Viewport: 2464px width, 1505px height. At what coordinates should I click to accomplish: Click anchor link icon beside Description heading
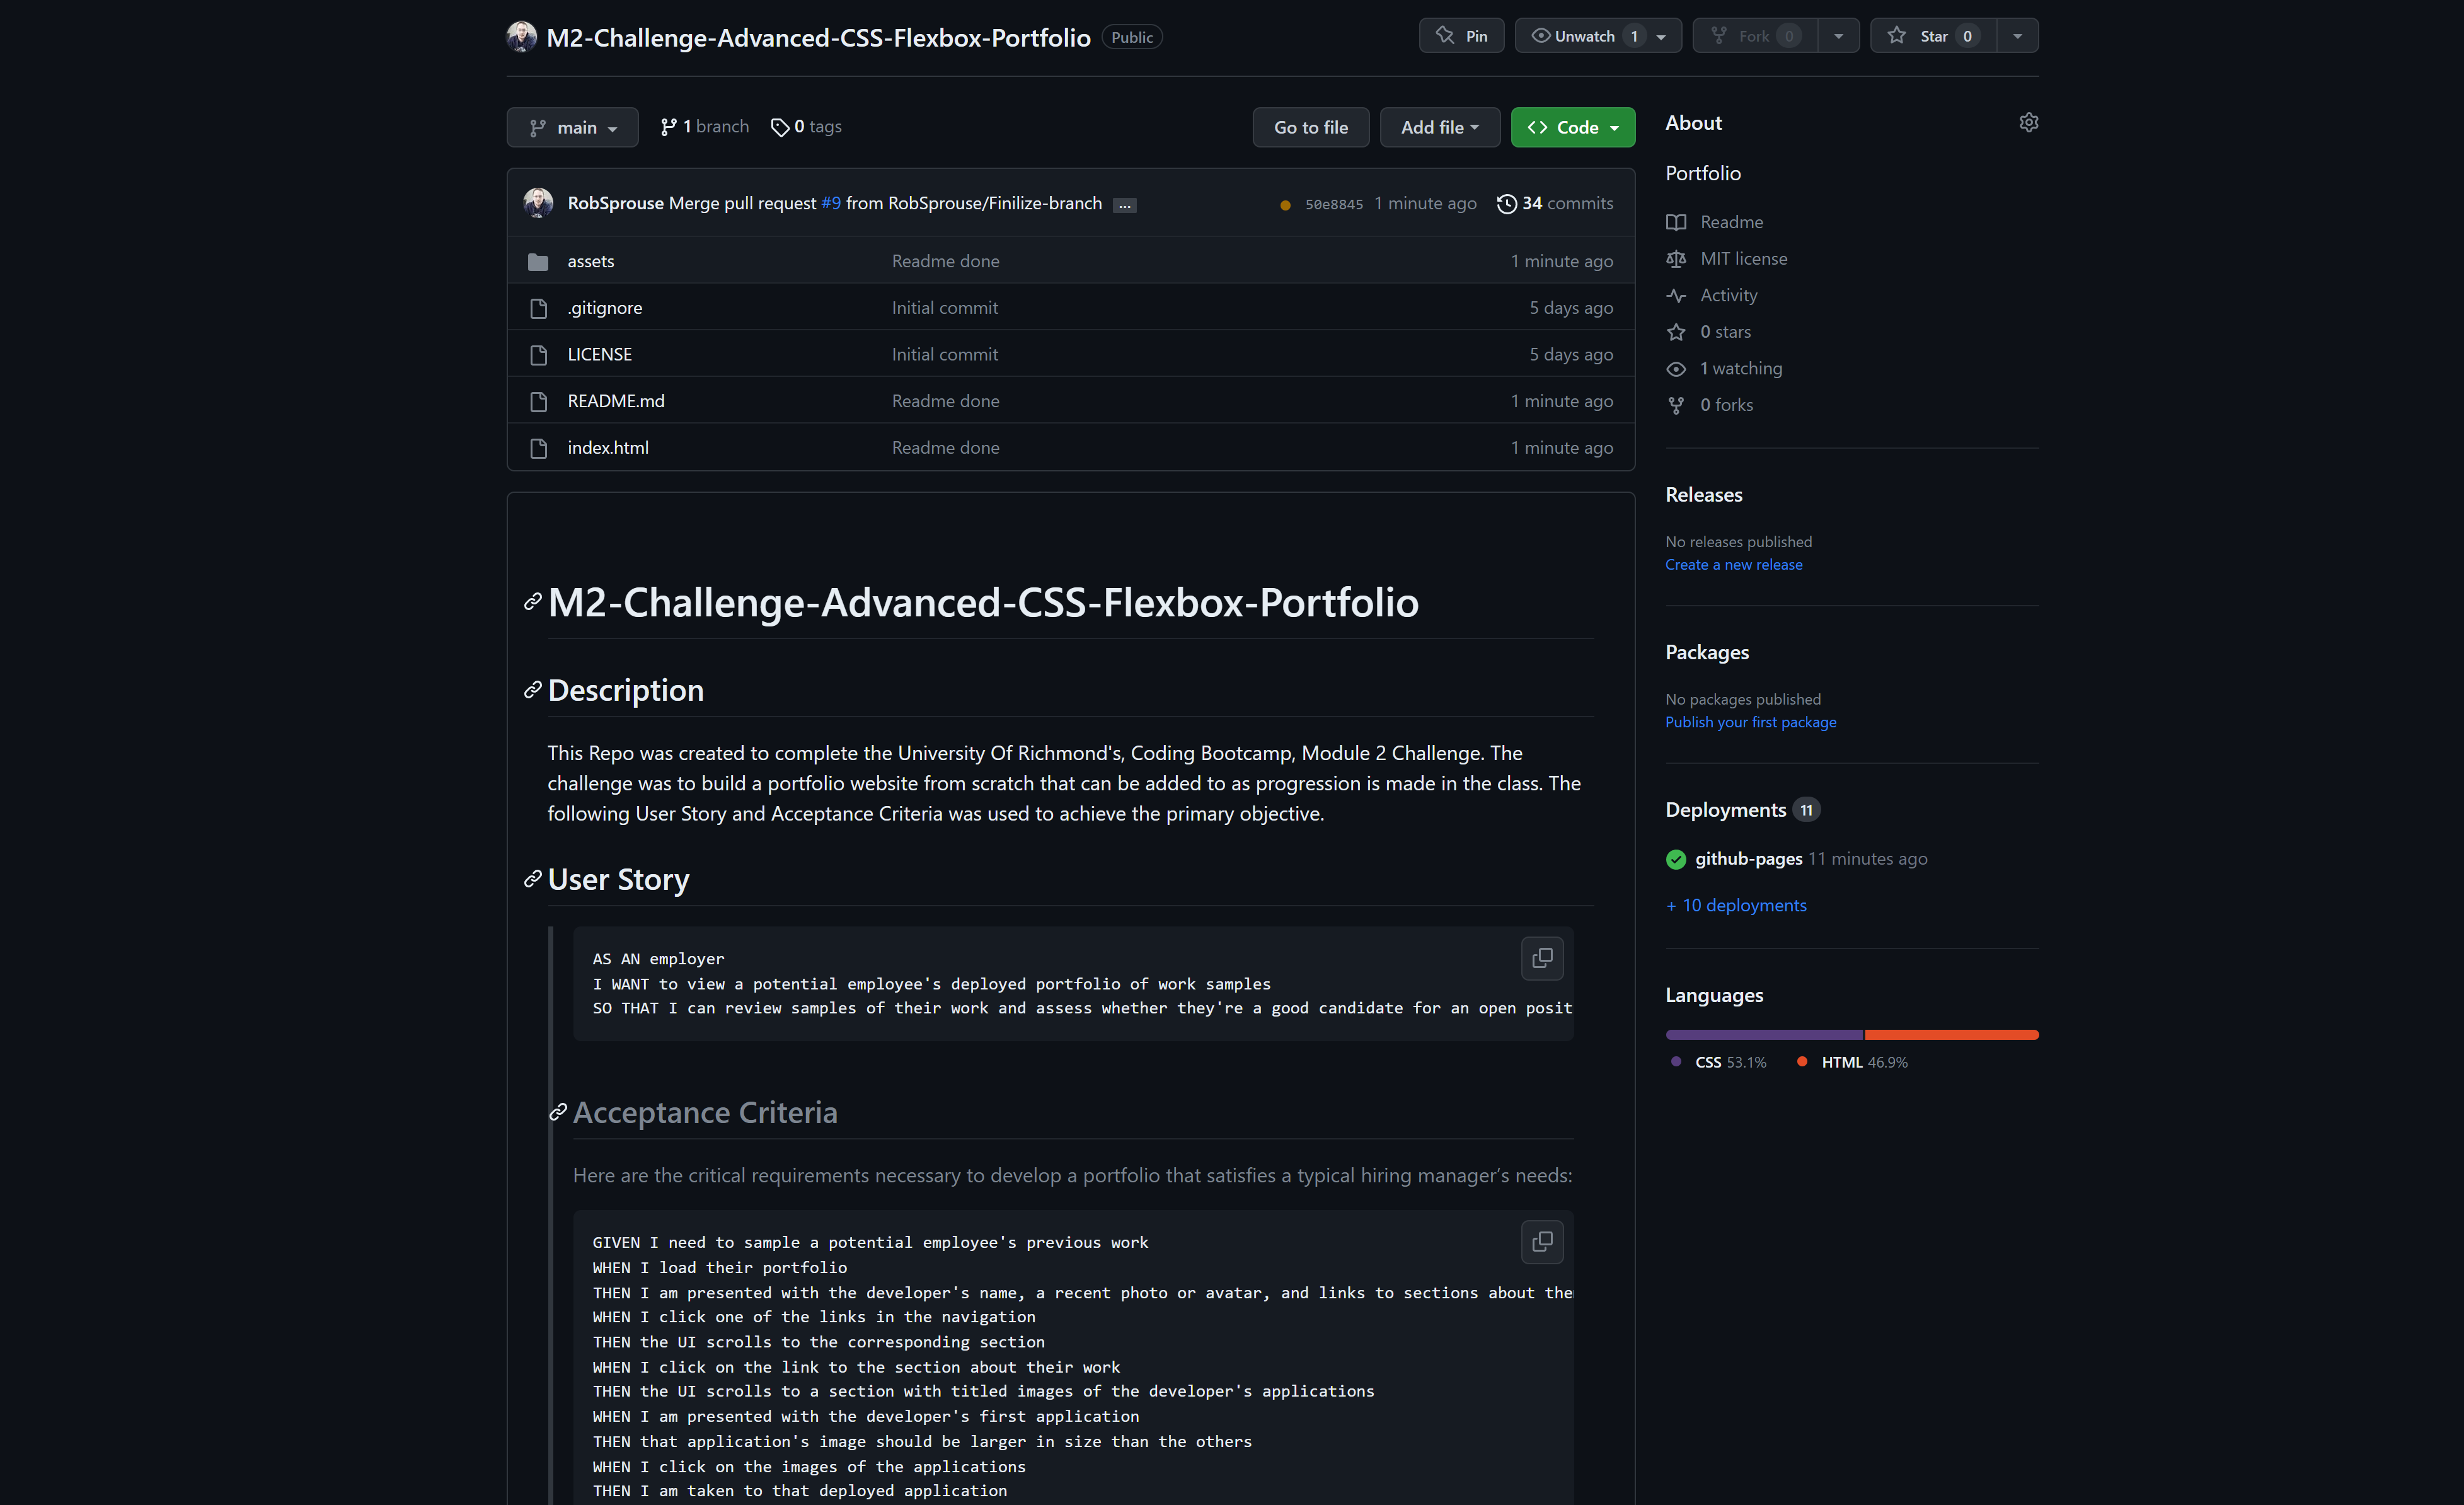point(532,690)
